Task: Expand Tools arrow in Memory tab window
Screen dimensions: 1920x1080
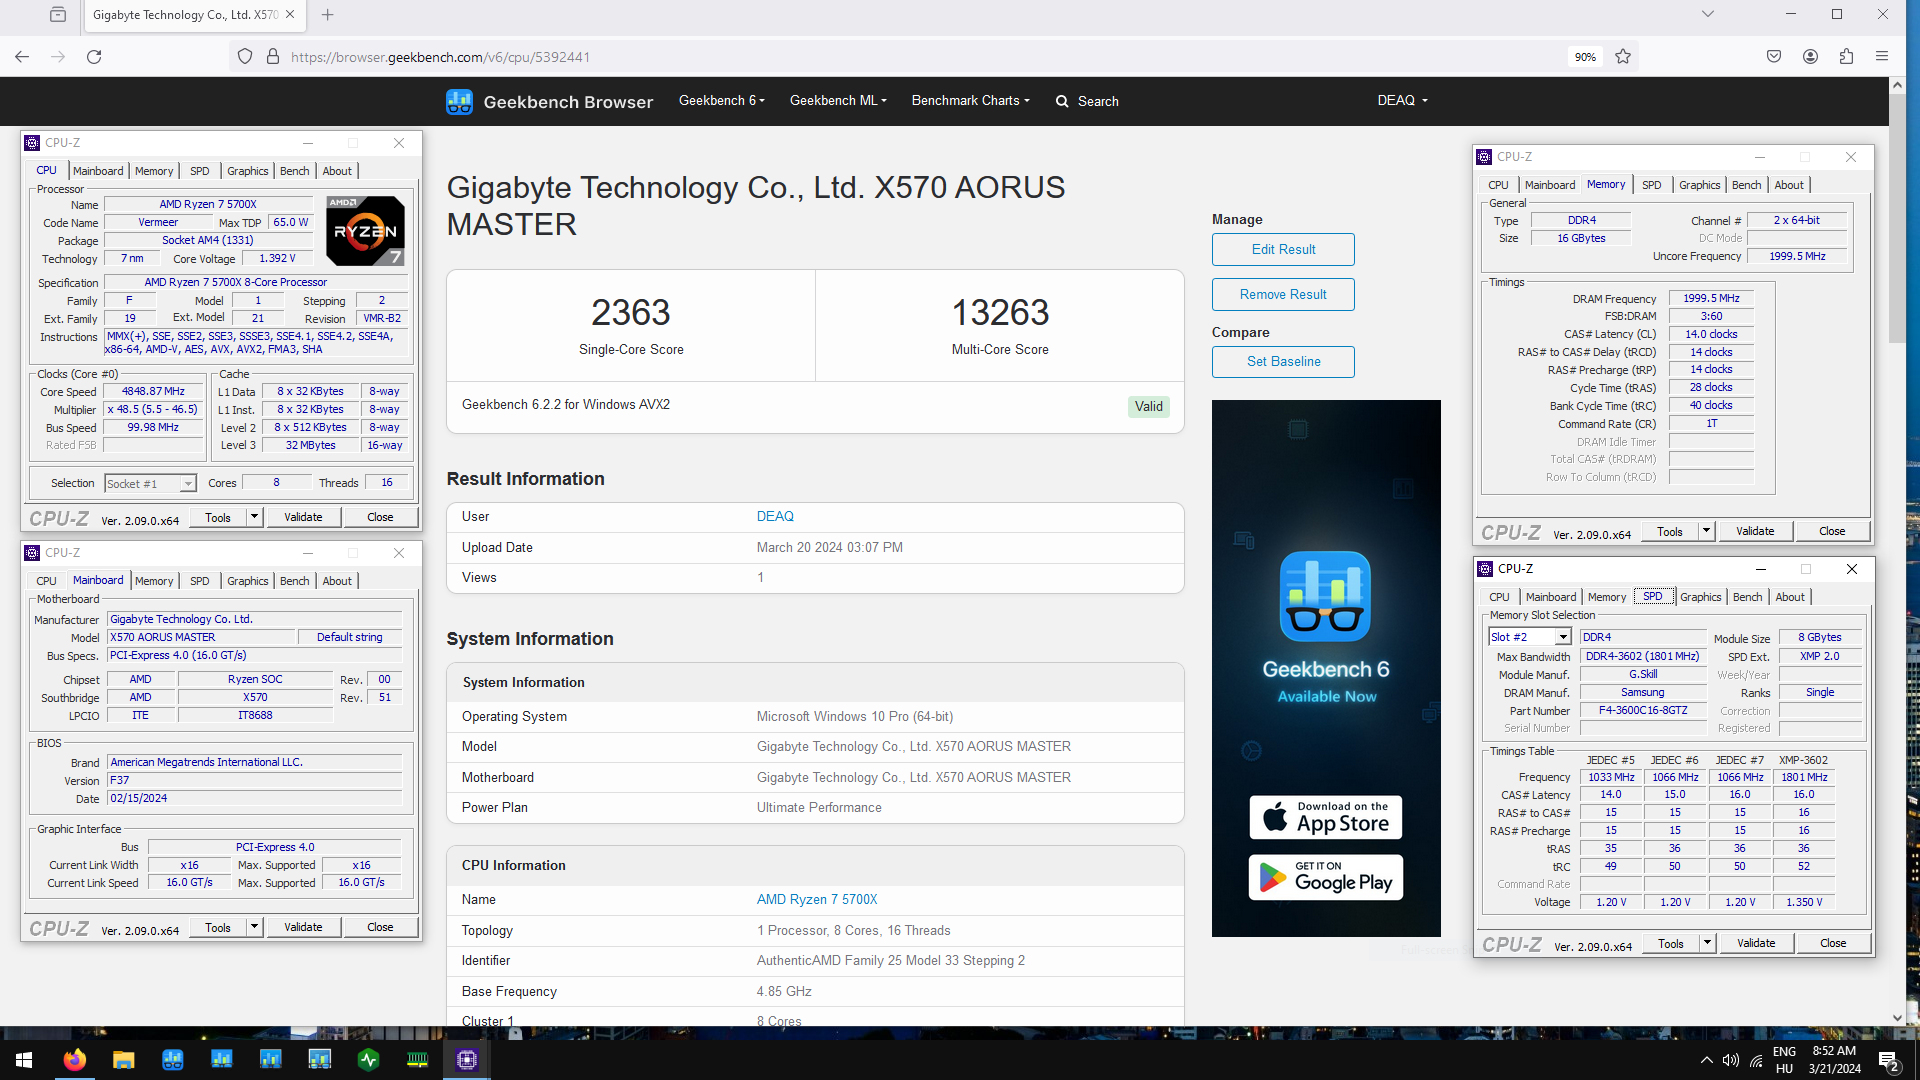Action: 1707,531
